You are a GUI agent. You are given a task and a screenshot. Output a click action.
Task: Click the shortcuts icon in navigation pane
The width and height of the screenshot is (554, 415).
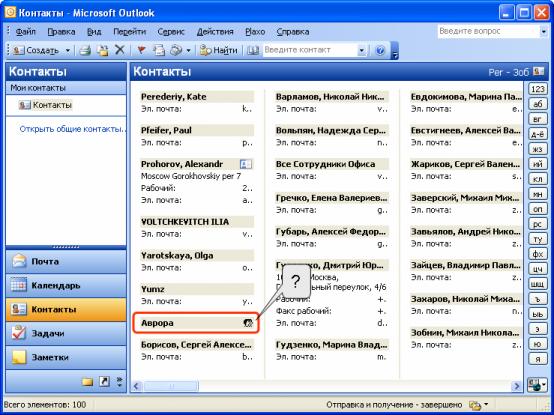[x=104, y=381]
